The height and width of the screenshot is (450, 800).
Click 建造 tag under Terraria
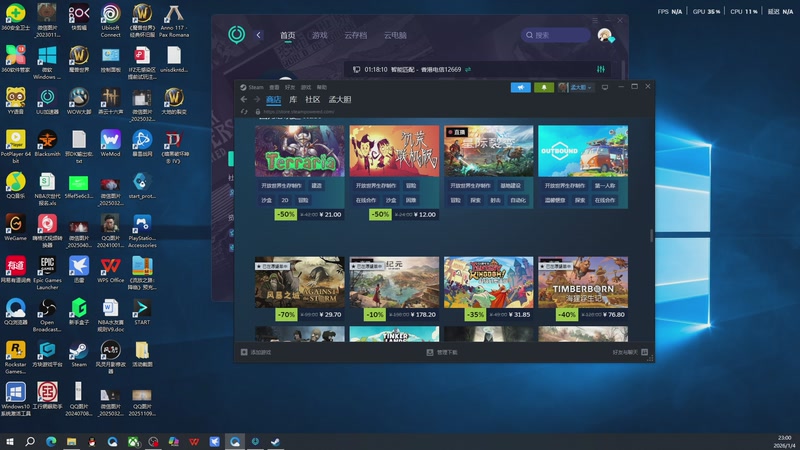[316, 186]
